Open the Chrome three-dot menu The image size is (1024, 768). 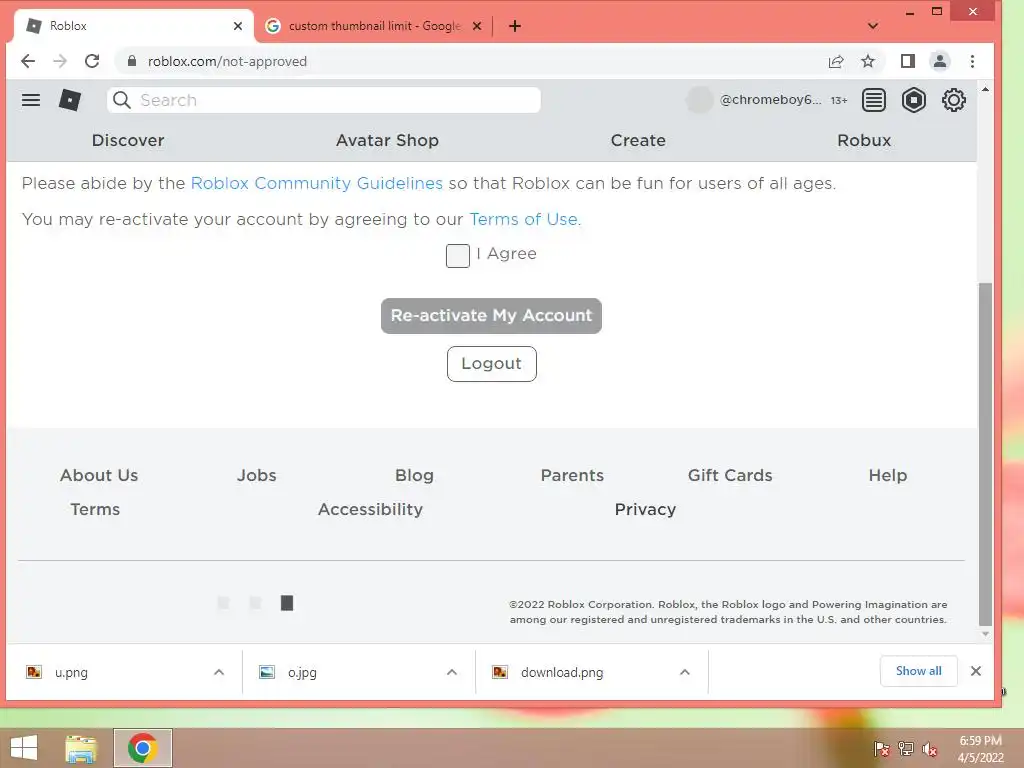pyautogui.click(x=972, y=61)
